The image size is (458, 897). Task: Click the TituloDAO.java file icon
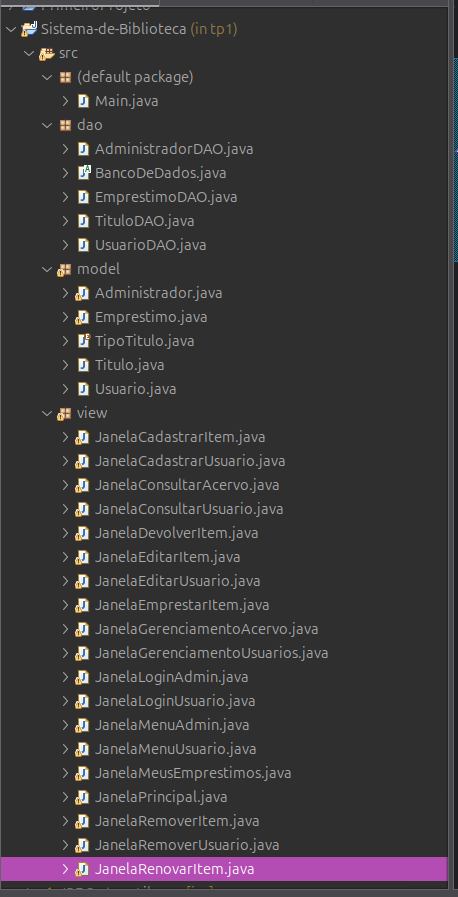pos(83,221)
